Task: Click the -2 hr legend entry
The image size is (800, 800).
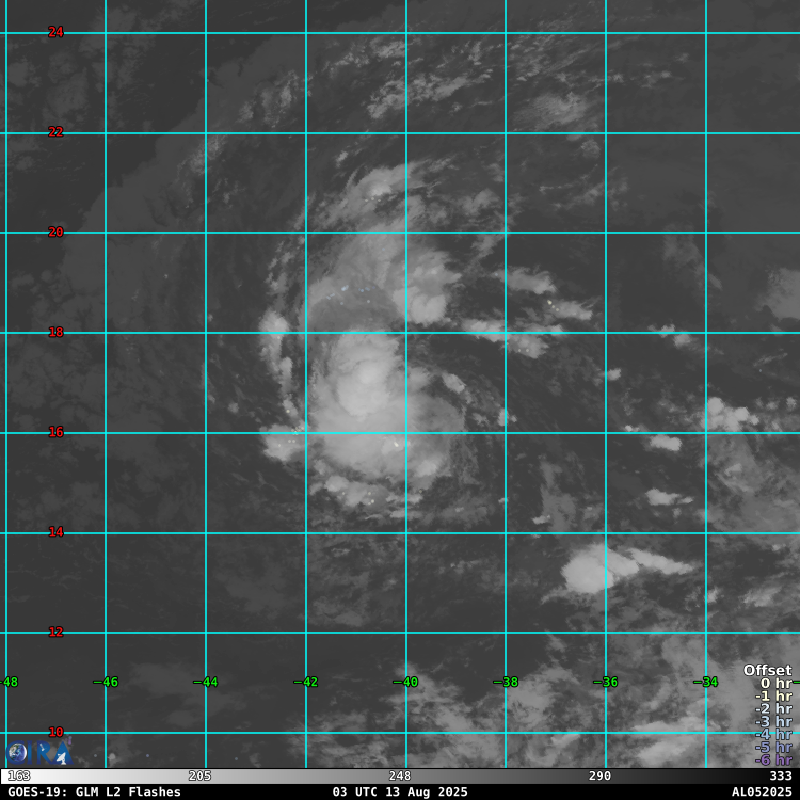Action: (773, 709)
